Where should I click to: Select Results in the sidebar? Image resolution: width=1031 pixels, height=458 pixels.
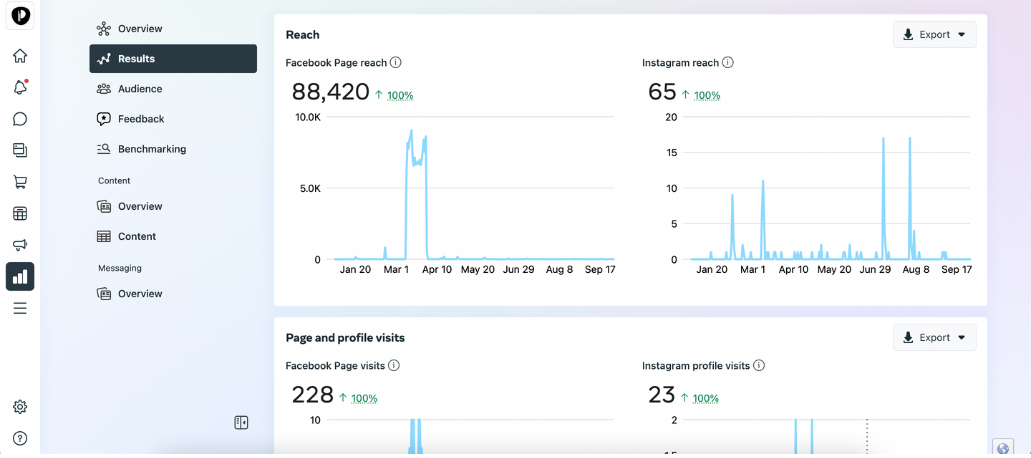[x=173, y=58]
